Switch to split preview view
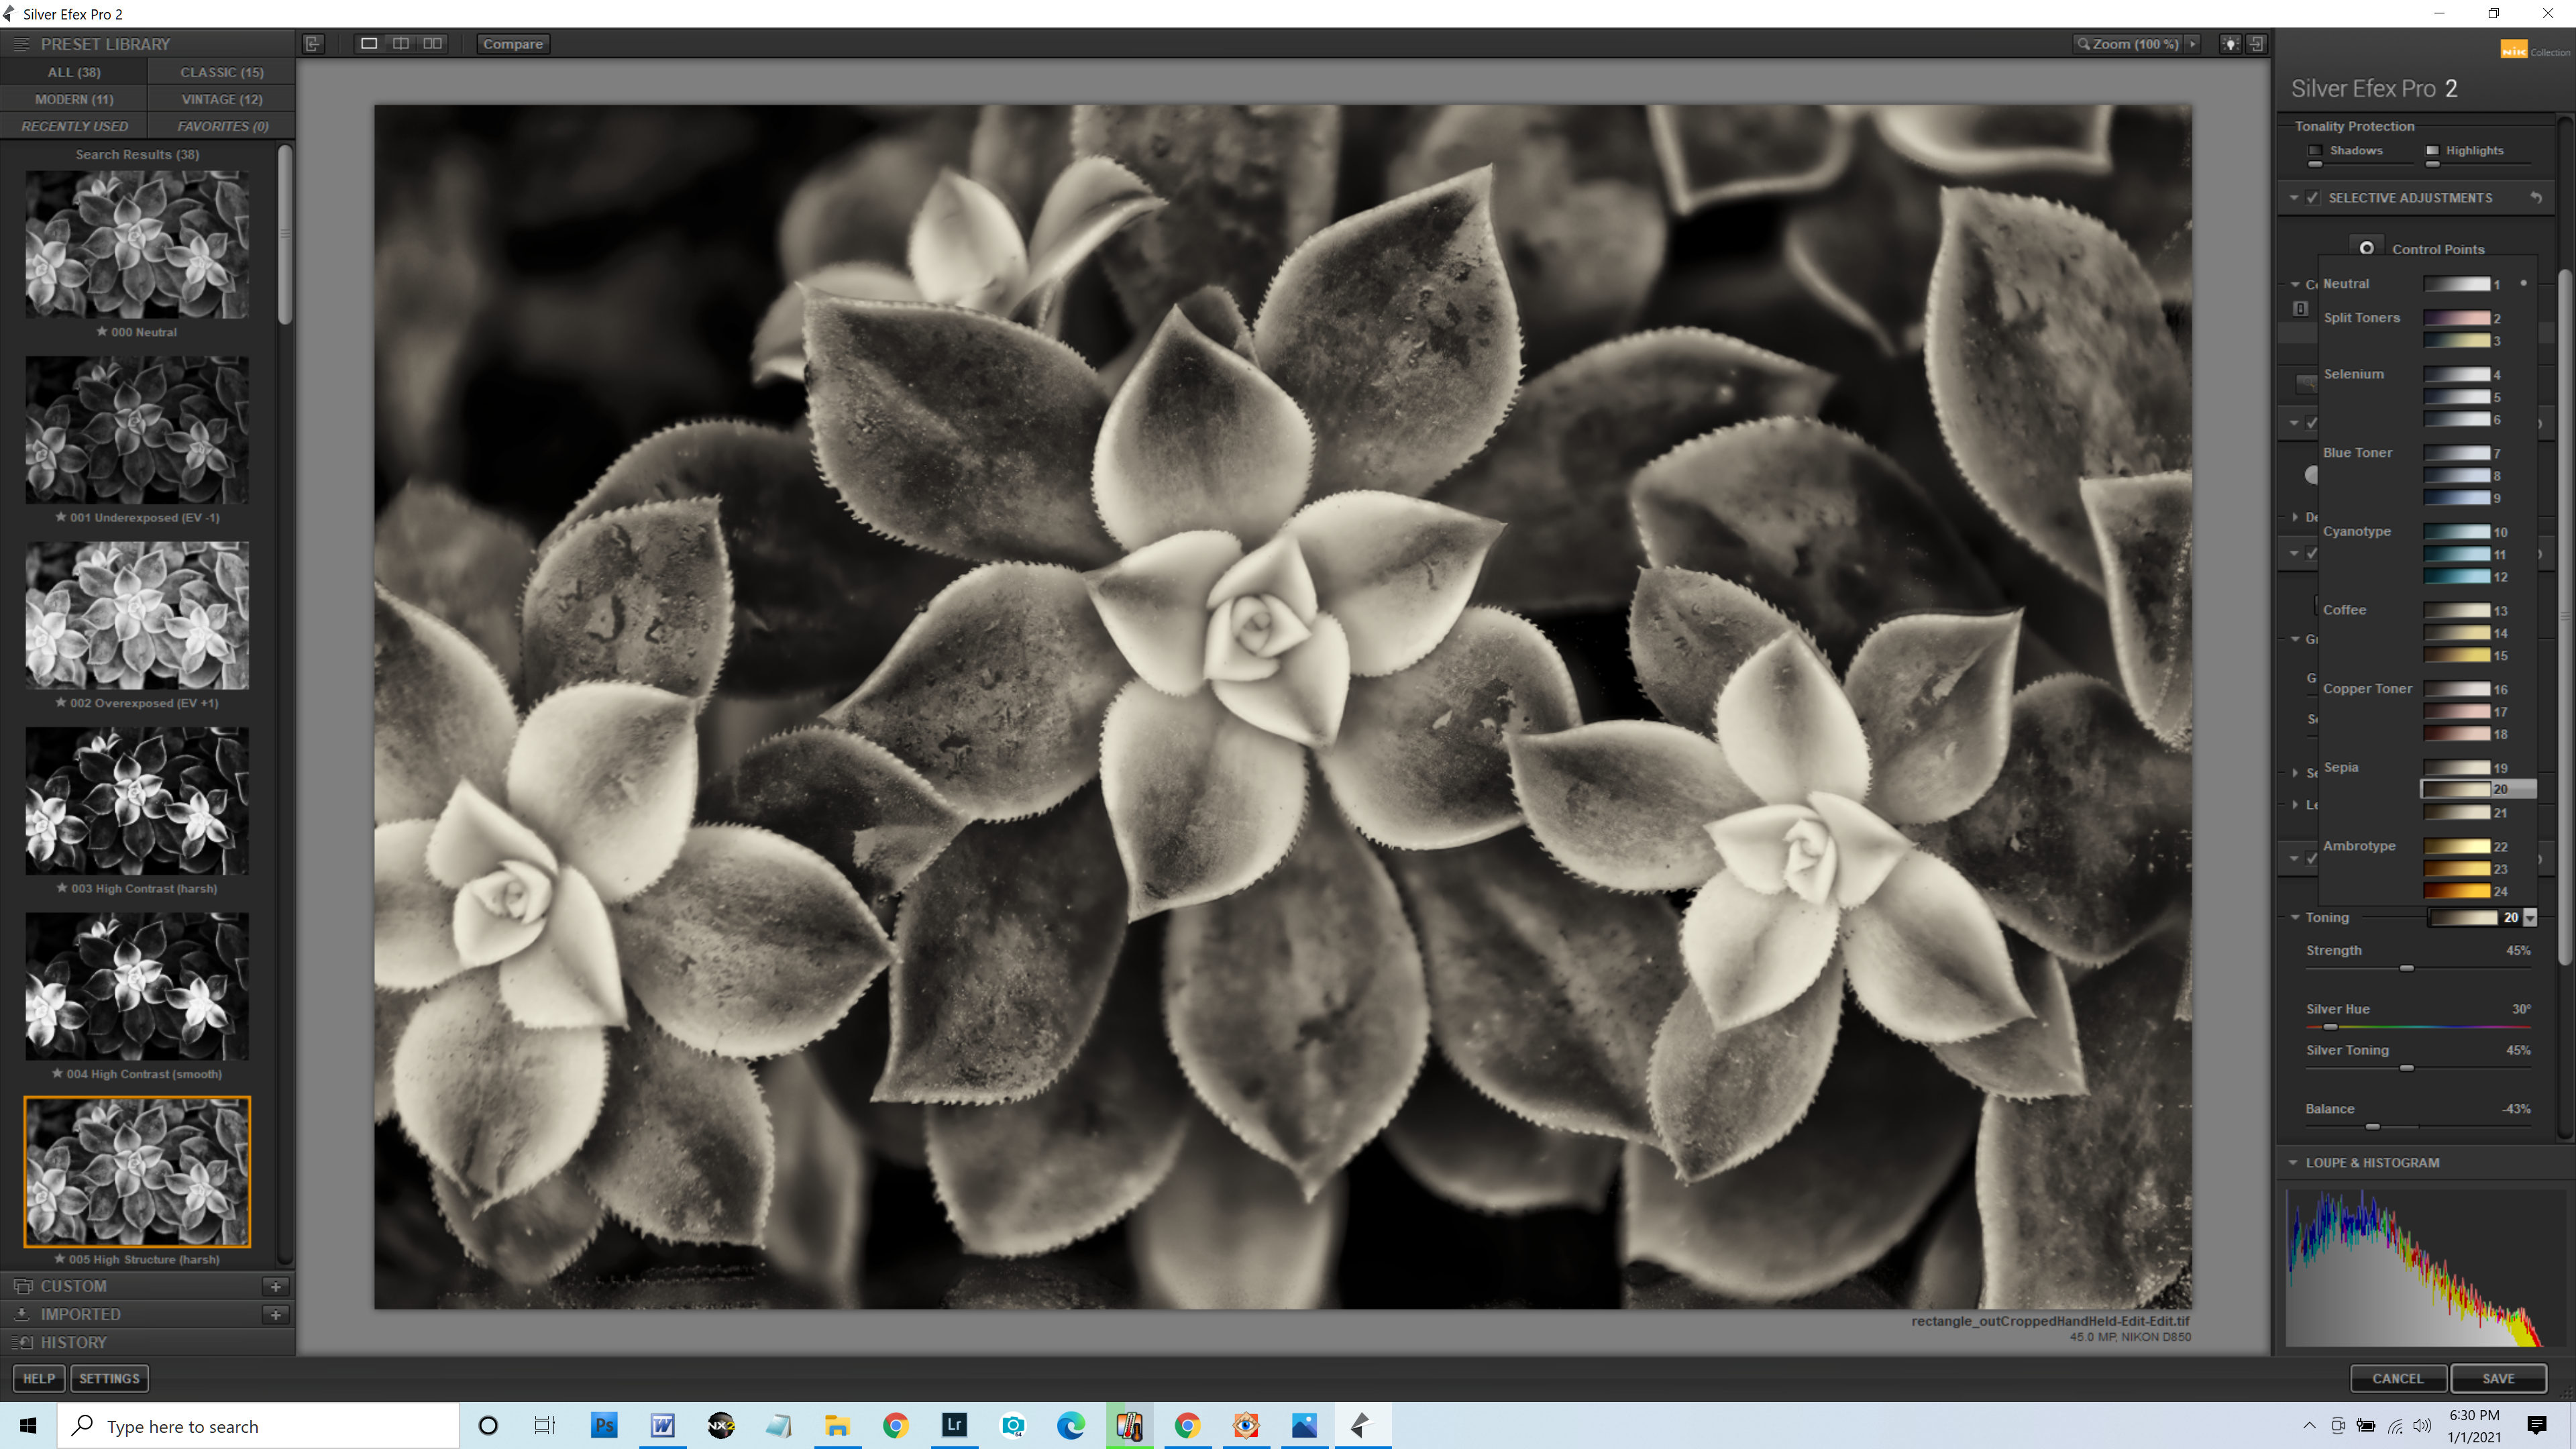This screenshot has height=1449, width=2576. (x=401, y=44)
